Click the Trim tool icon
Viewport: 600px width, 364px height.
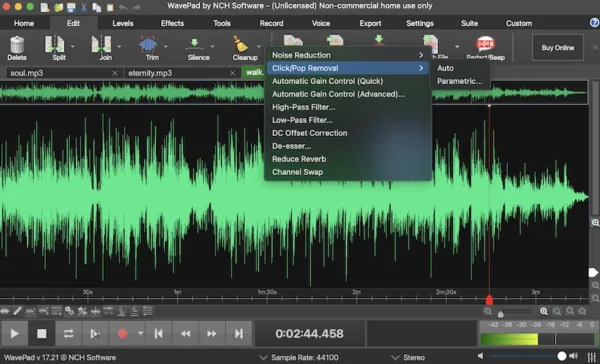click(x=148, y=44)
